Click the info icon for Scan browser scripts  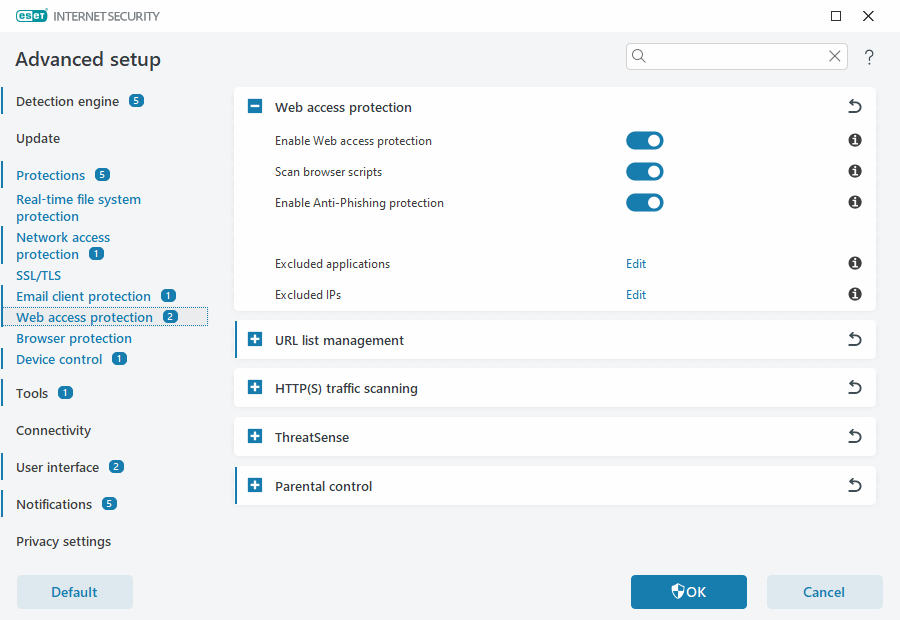pyautogui.click(x=855, y=171)
